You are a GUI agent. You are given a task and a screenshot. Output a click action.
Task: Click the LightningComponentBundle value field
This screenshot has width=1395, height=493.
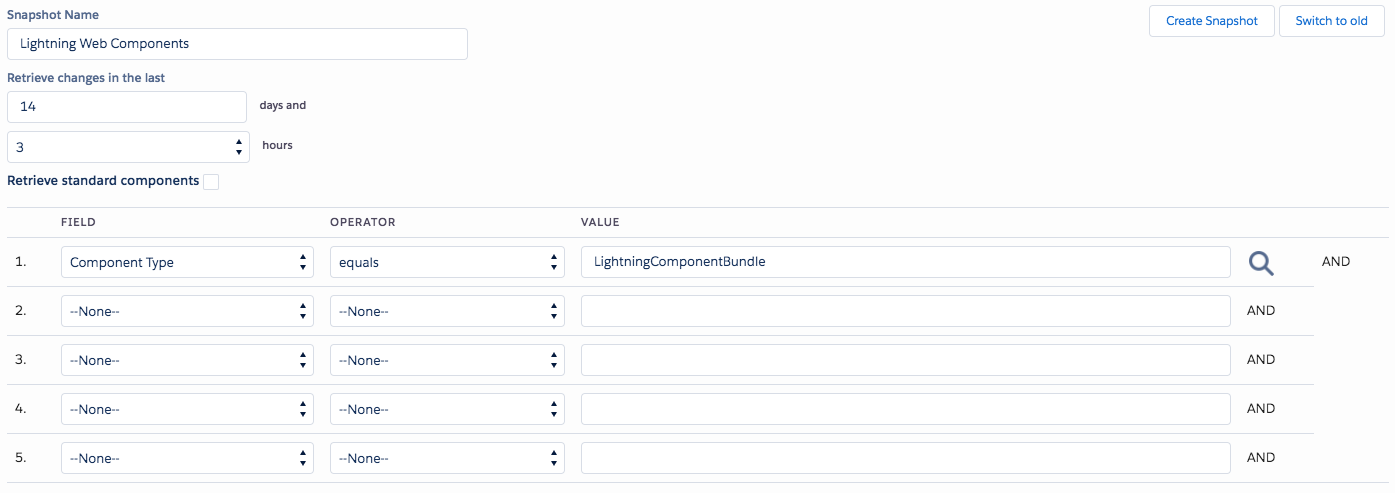coord(906,262)
